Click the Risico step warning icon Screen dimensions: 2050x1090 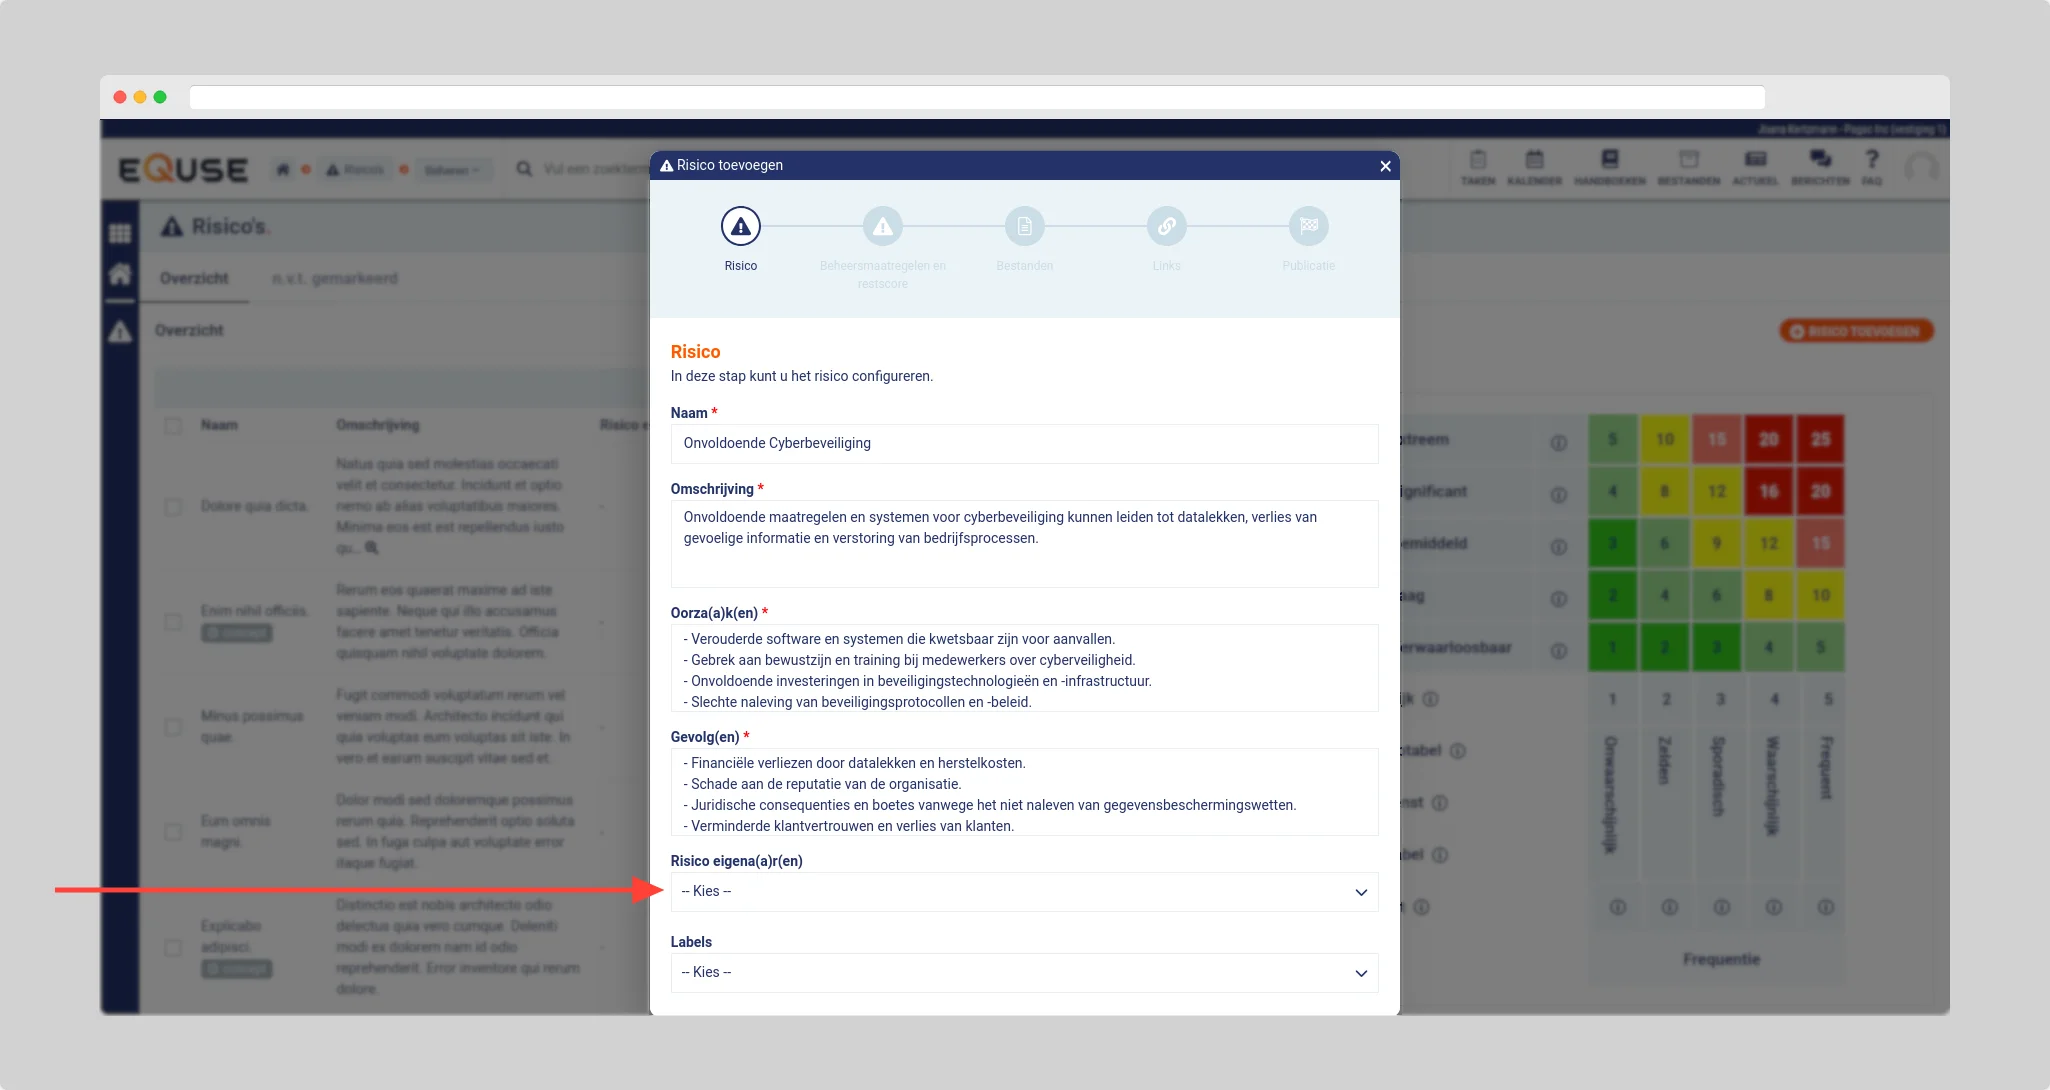(740, 227)
